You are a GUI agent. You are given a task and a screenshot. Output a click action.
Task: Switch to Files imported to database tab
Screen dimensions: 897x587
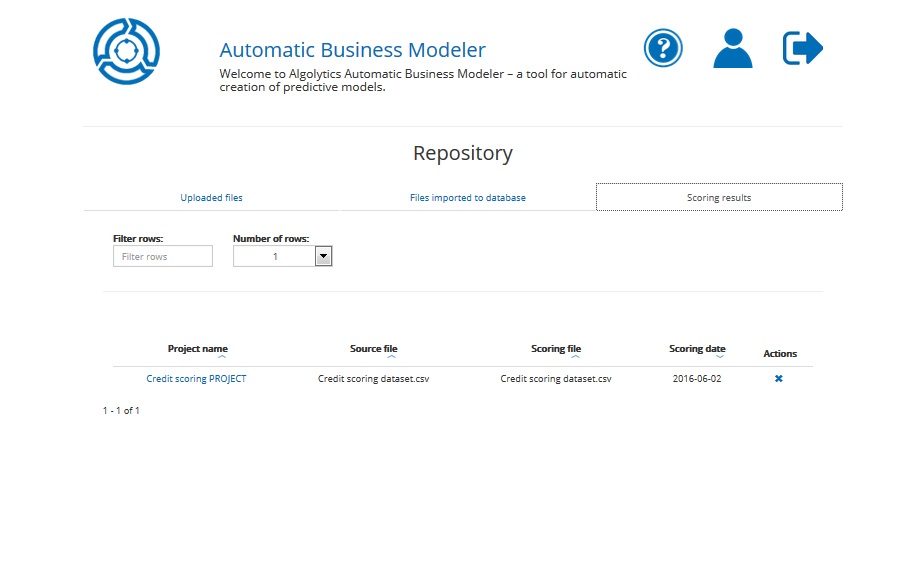[x=468, y=197]
